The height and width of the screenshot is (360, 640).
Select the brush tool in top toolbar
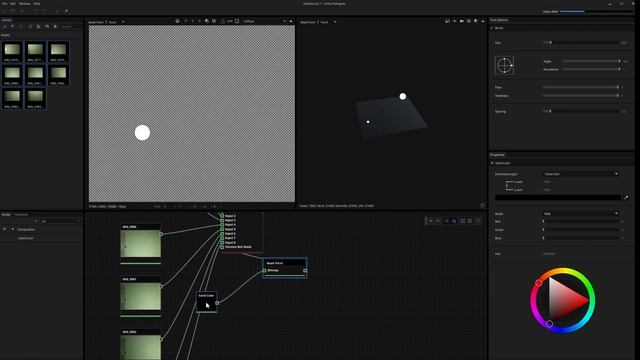pyautogui.click(x=58, y=11)
